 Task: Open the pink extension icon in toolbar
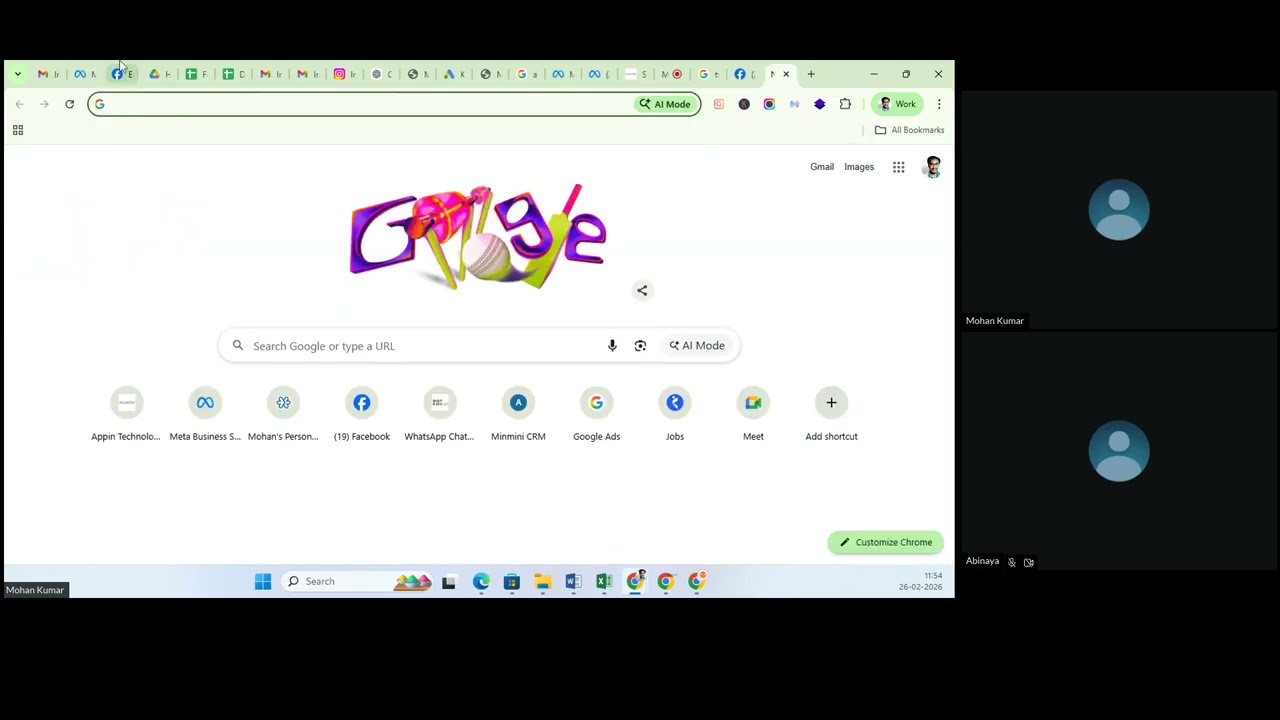(718, 104)
